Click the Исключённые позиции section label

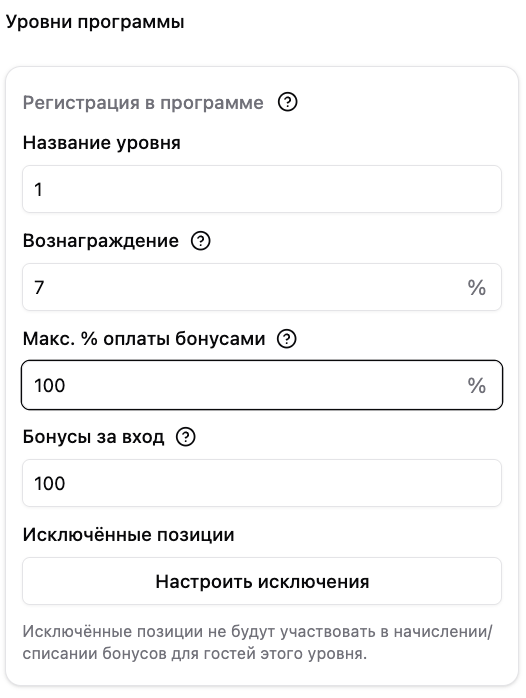(128, 535)
